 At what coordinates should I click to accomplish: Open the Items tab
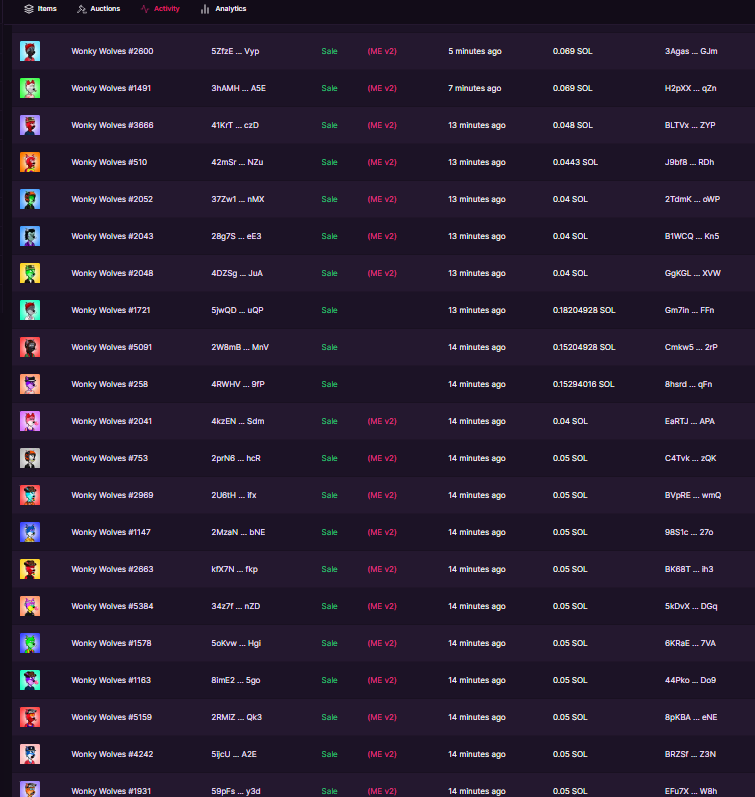point(41,9)
